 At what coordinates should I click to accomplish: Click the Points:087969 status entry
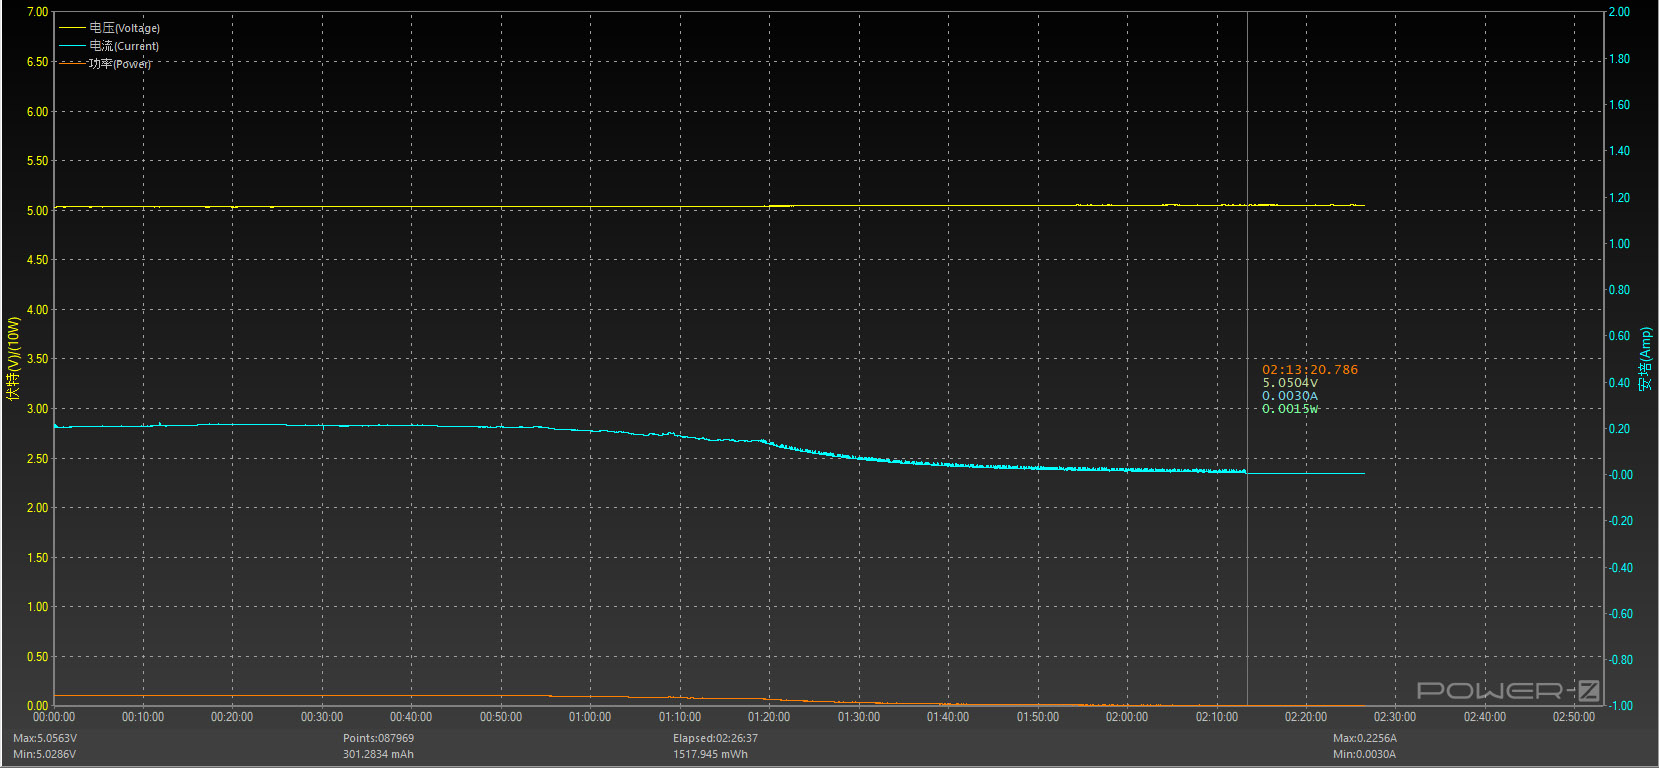point(378,739)
